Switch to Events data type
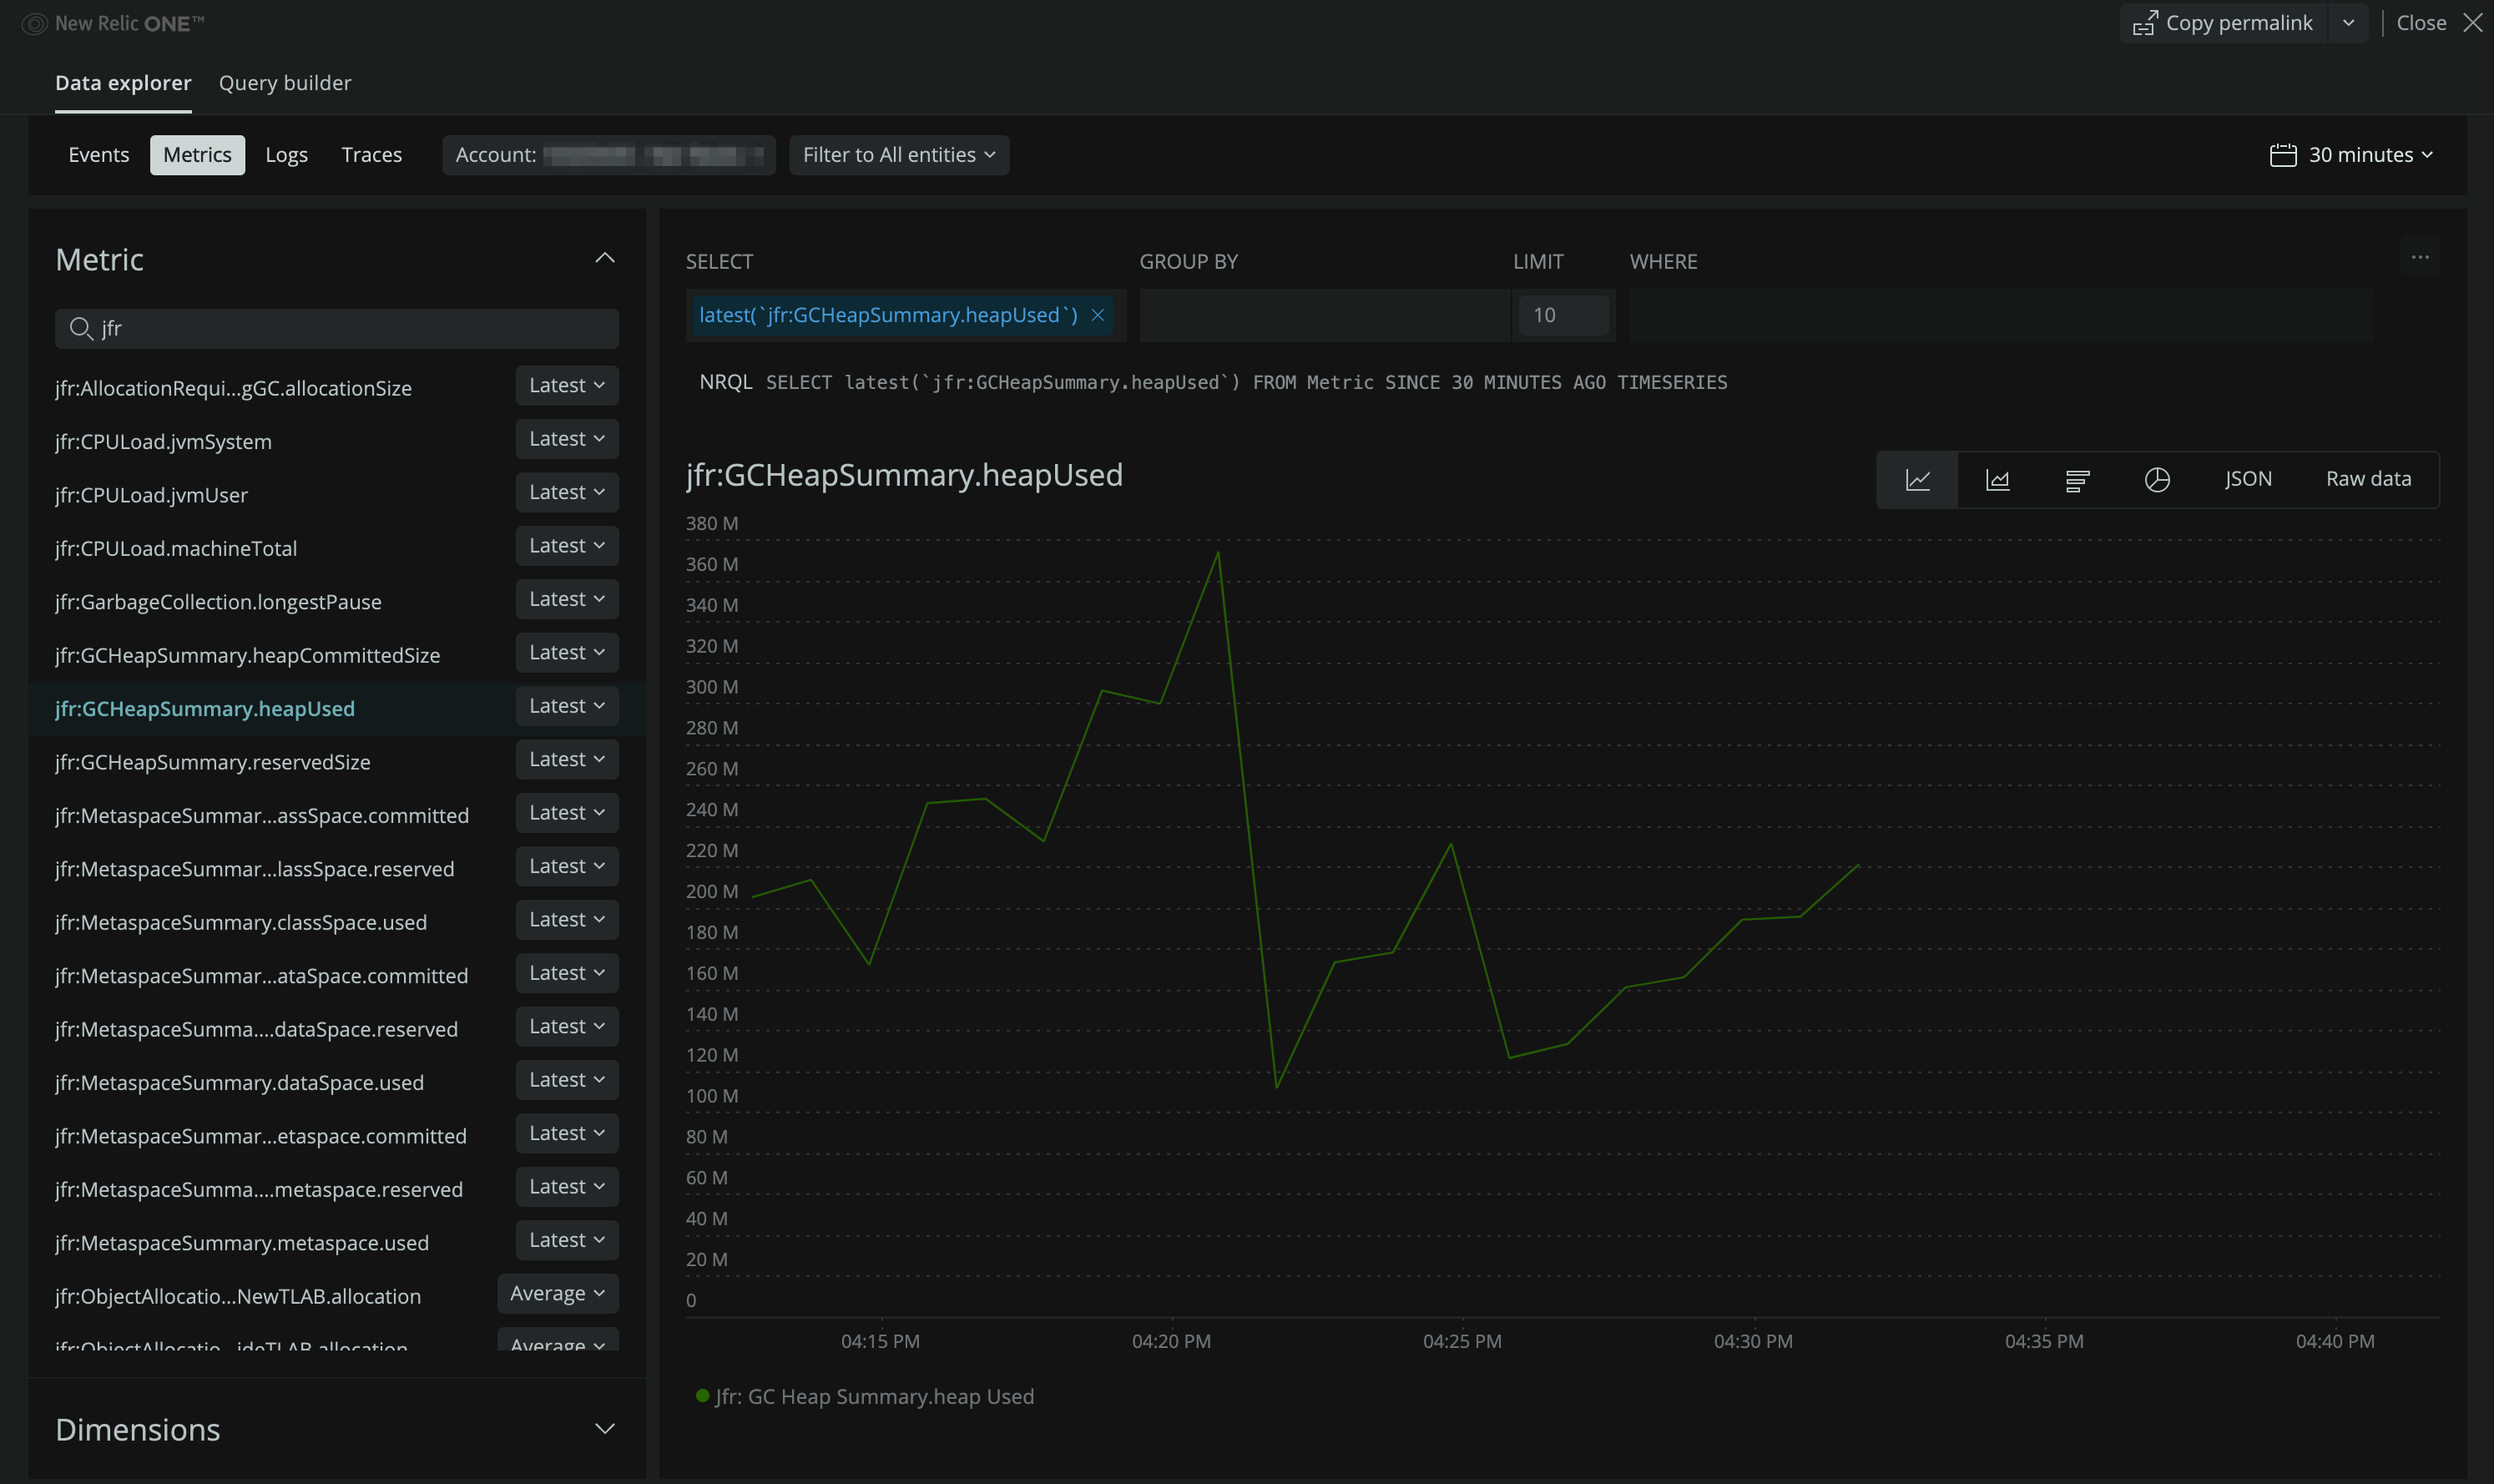This screenshot has height=1484, width=2494. point(98,155)
